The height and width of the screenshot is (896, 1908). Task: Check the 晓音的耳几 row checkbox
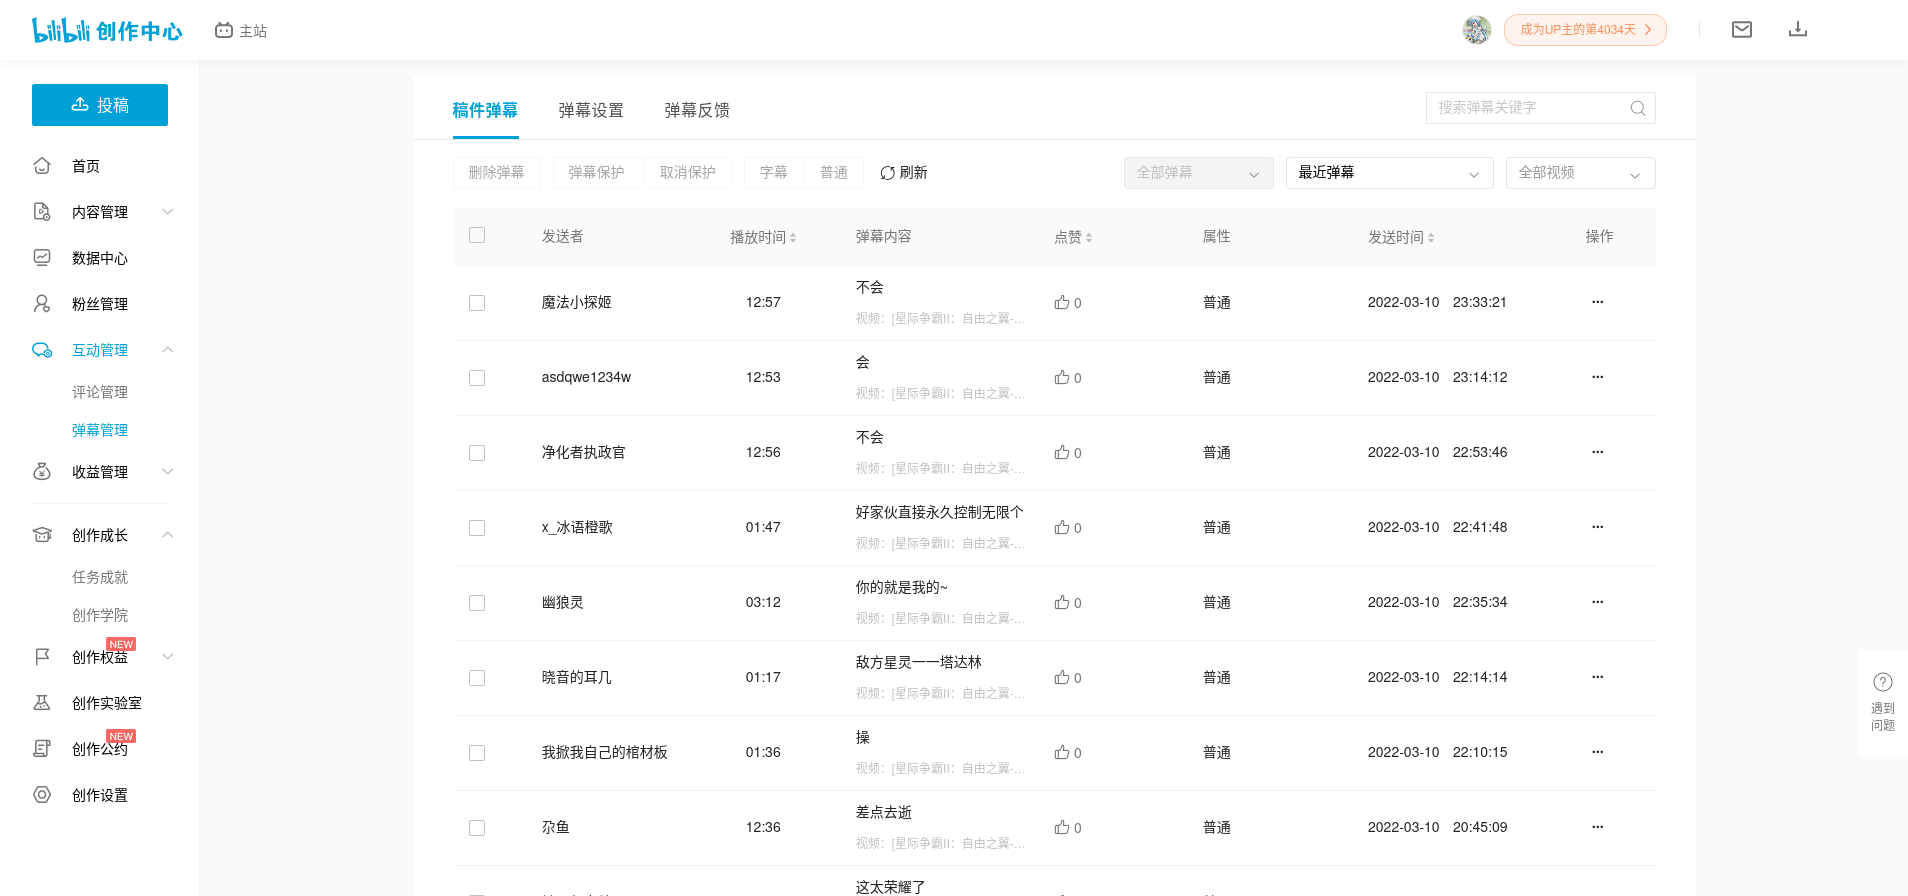click(x=477, y=678)
